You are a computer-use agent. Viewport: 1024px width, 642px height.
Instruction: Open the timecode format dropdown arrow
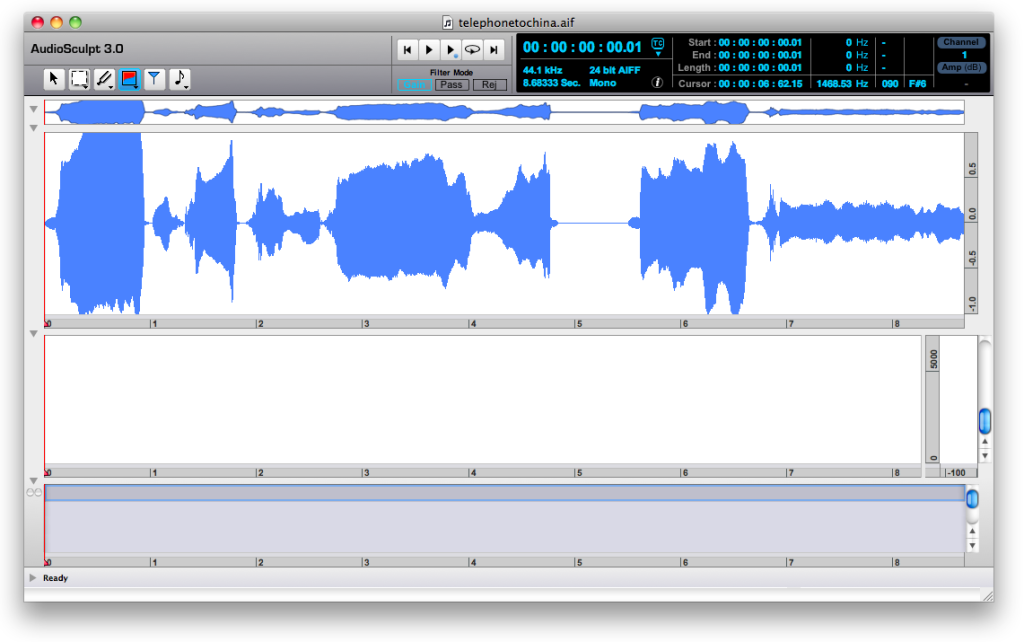[658, 54]
